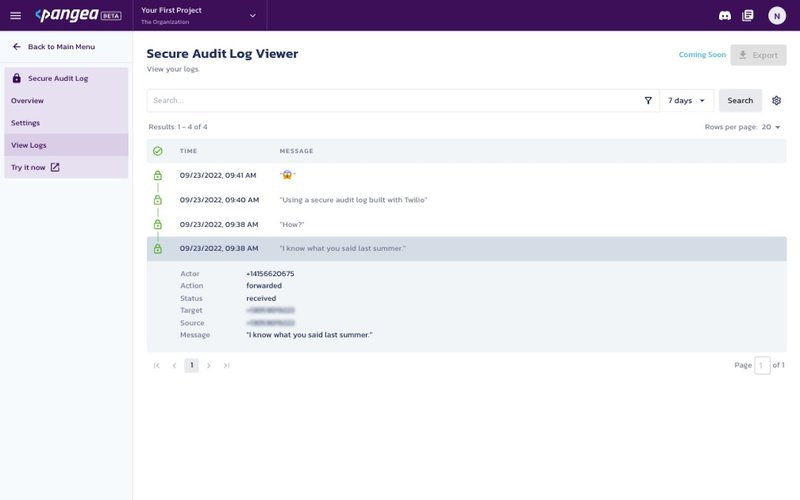Screen dimensions: 800x500
Task: Go Back to Main Menu
Action: tap(60, 47)
